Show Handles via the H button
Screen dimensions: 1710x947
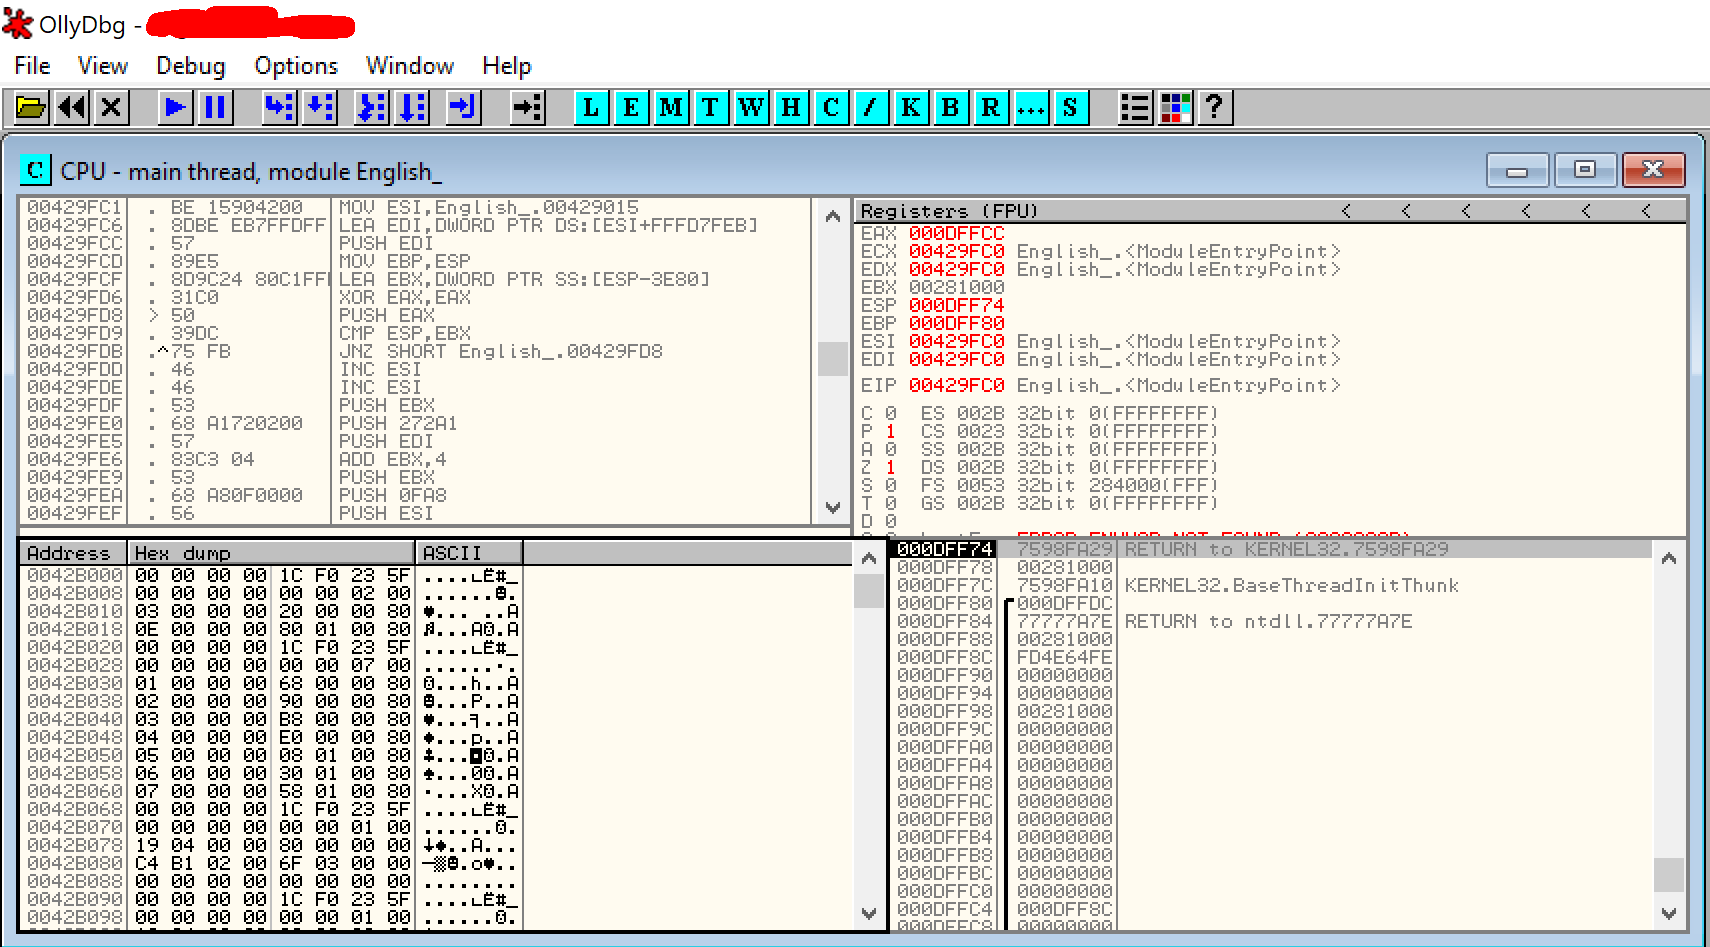click(x=791, y=107)
